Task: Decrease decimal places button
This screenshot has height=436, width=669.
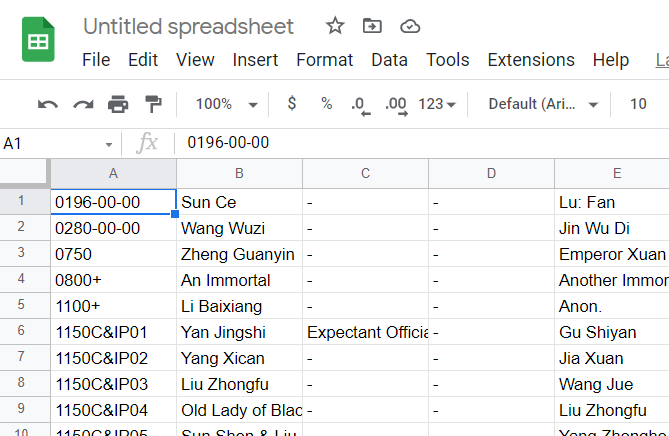Action: pyautogui.click(x=360, y=104)
